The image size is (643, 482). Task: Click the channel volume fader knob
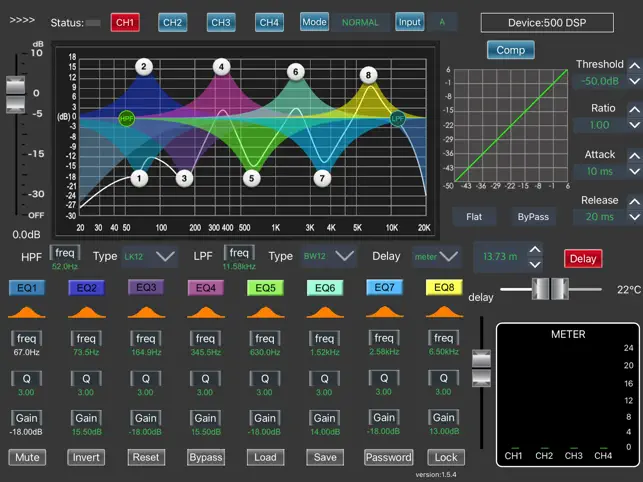pyautogui.click(x=16, y=94)
